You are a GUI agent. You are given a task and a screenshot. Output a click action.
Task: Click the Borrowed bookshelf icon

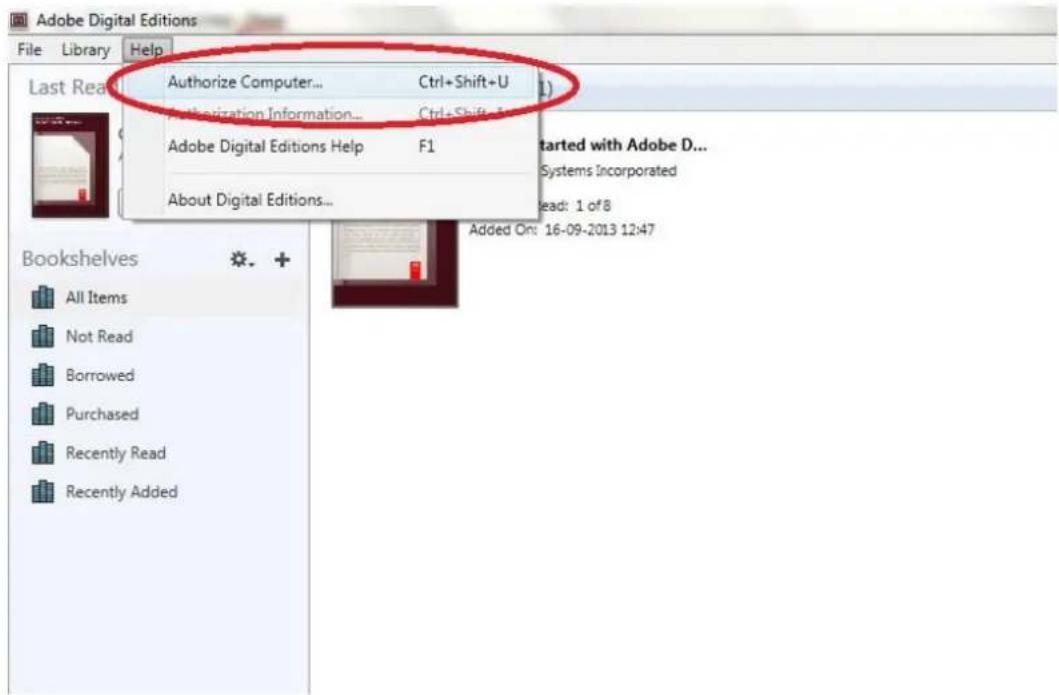click(43, 375)
